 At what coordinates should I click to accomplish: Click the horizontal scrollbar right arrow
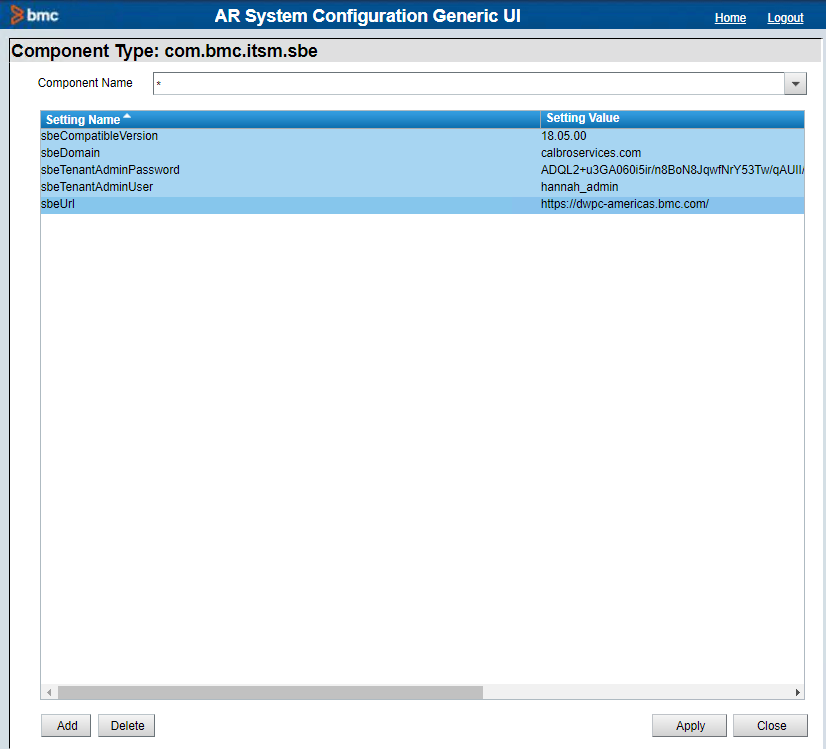(797, 692)
